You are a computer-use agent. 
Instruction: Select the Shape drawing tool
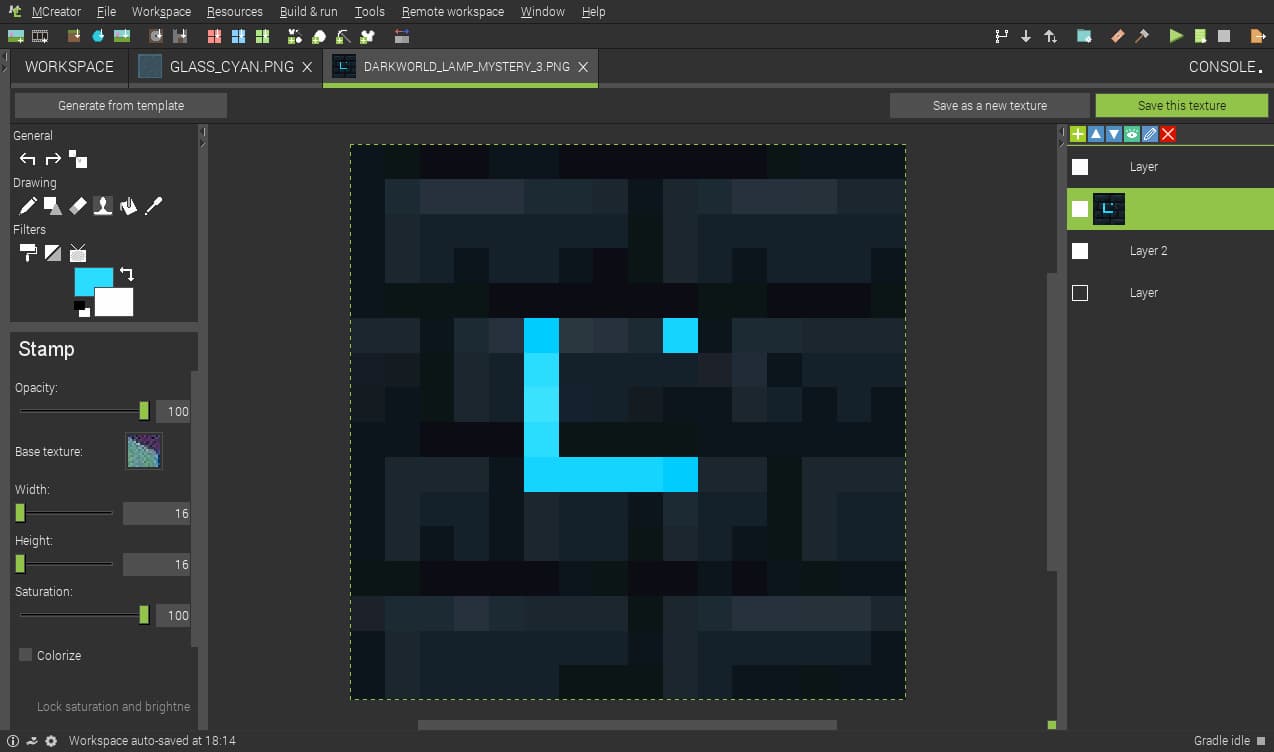(52, 205)
